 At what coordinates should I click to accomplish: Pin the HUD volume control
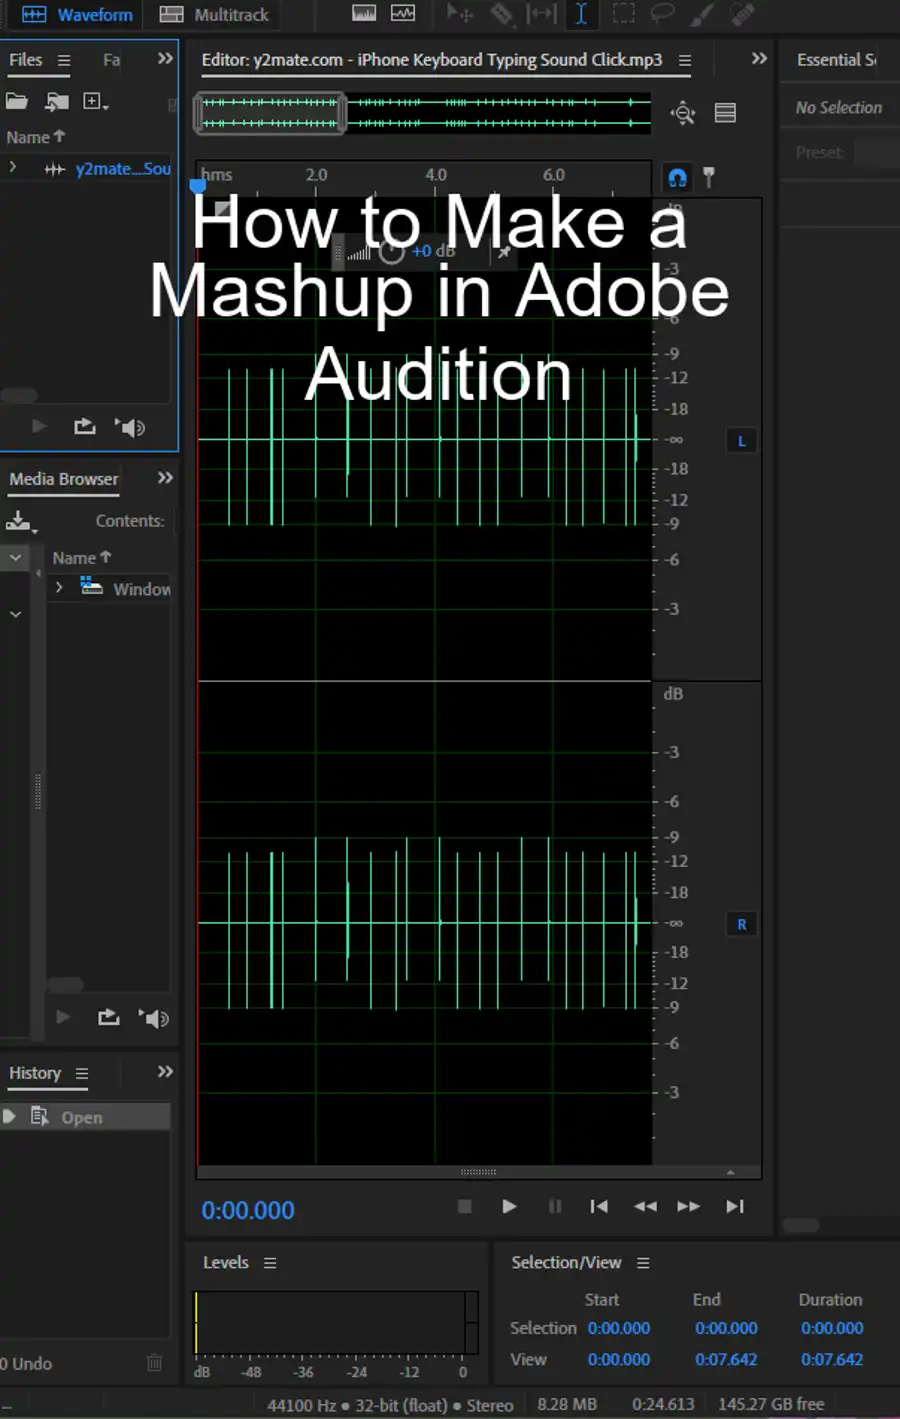pos(504,251)
